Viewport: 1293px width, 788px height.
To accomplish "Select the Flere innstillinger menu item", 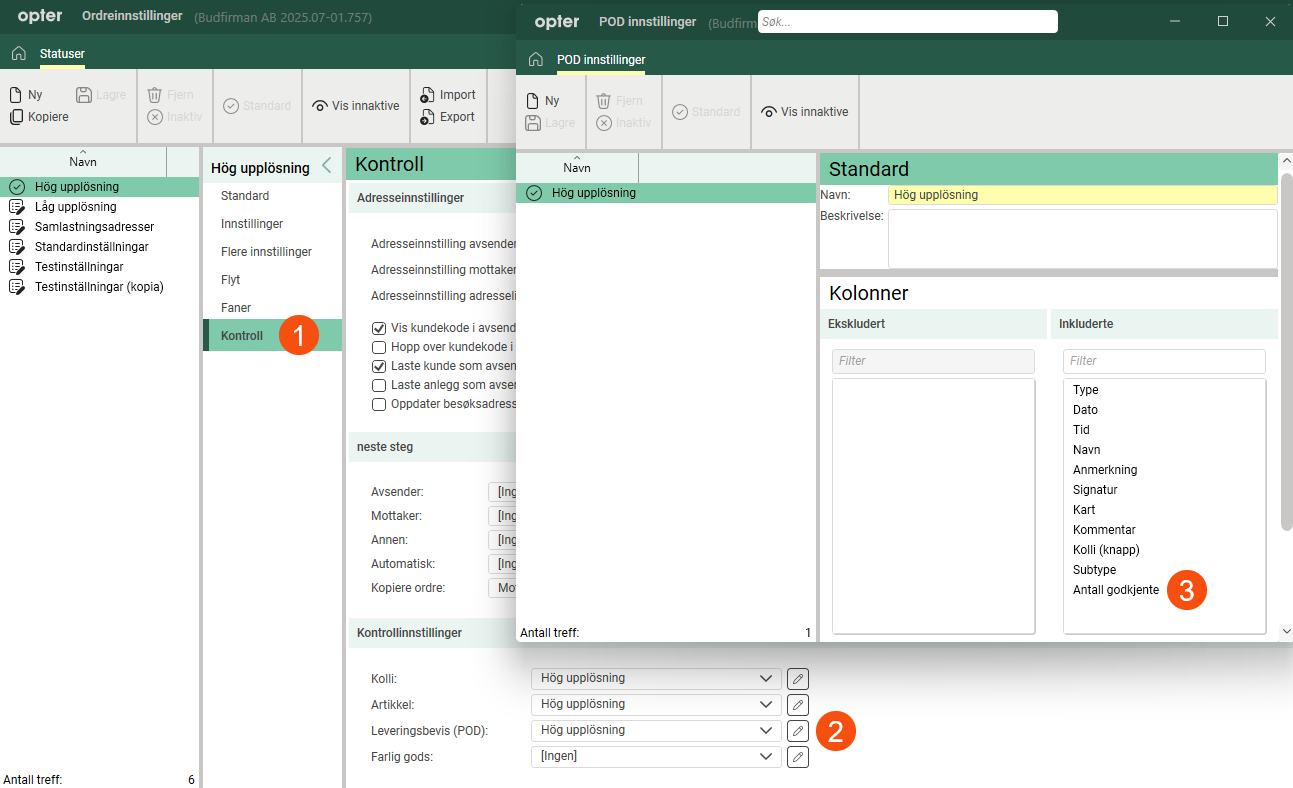I will (x=266, y=252).
